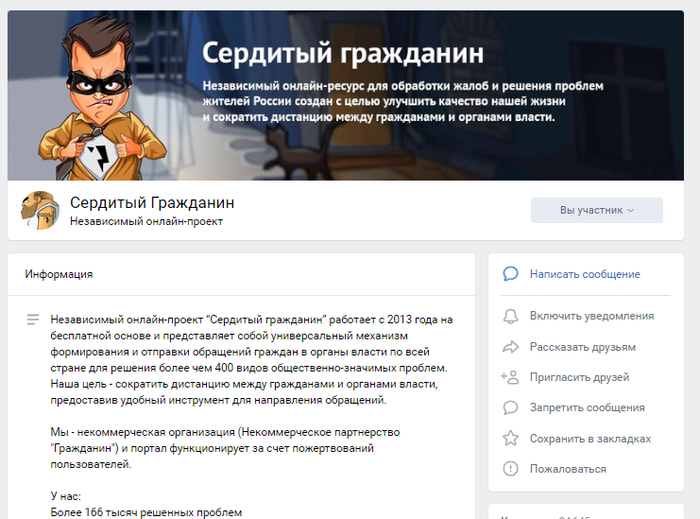Click the Независимый онлайн-проект subtitle
The image size is (700, 519).
tap(146, 221)
